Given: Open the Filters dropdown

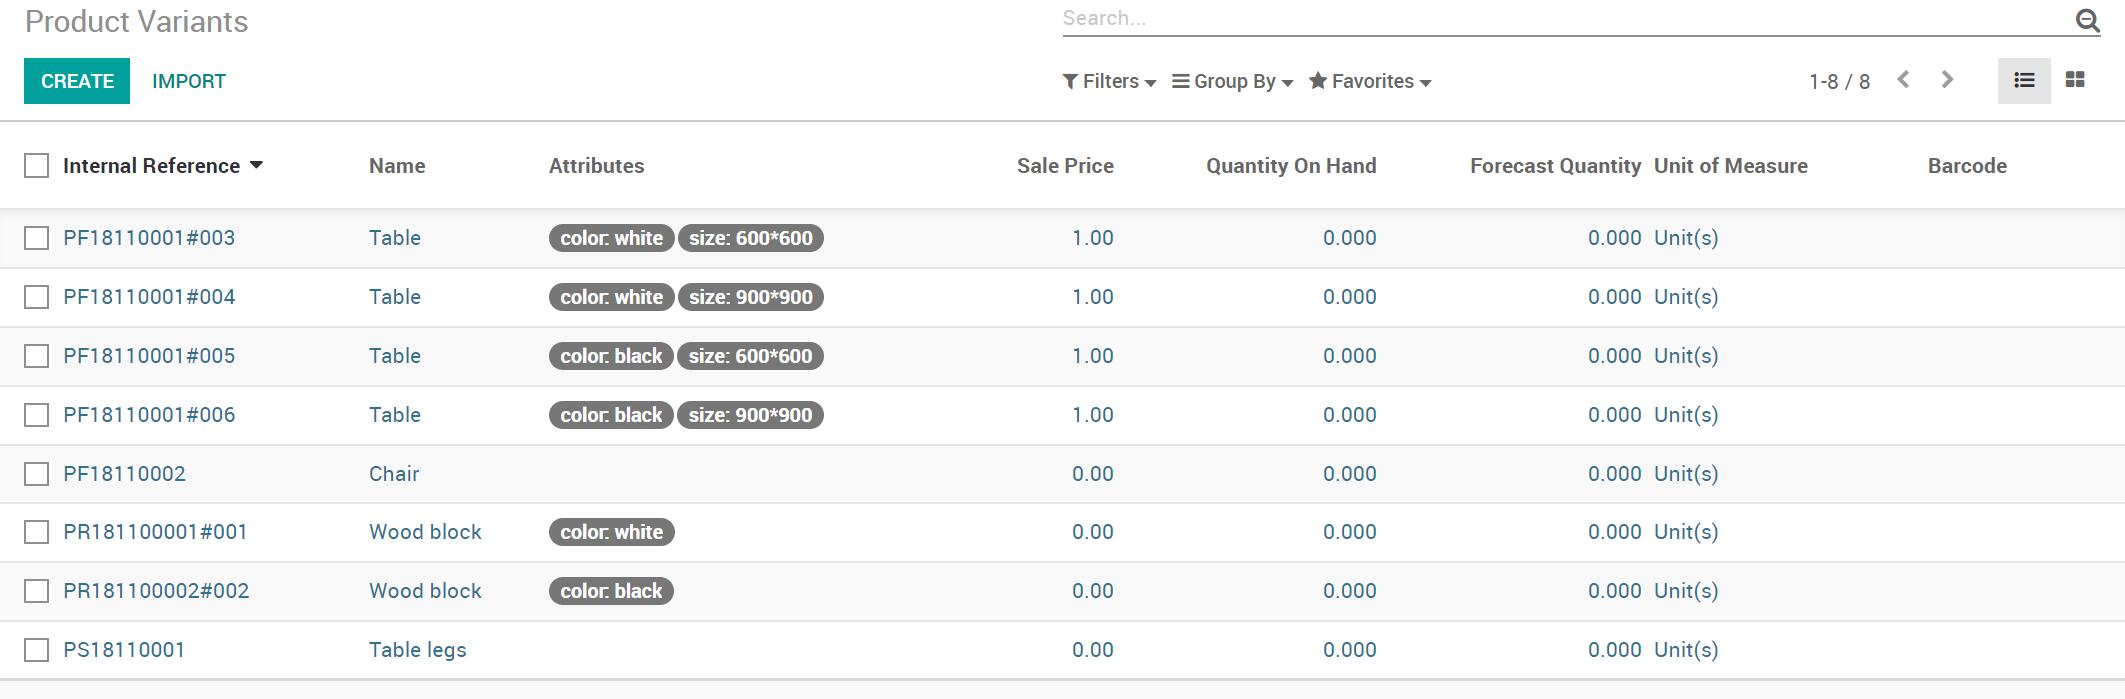Looking at the screenshot, I should pyautogui.click(x=1109, y=81).
